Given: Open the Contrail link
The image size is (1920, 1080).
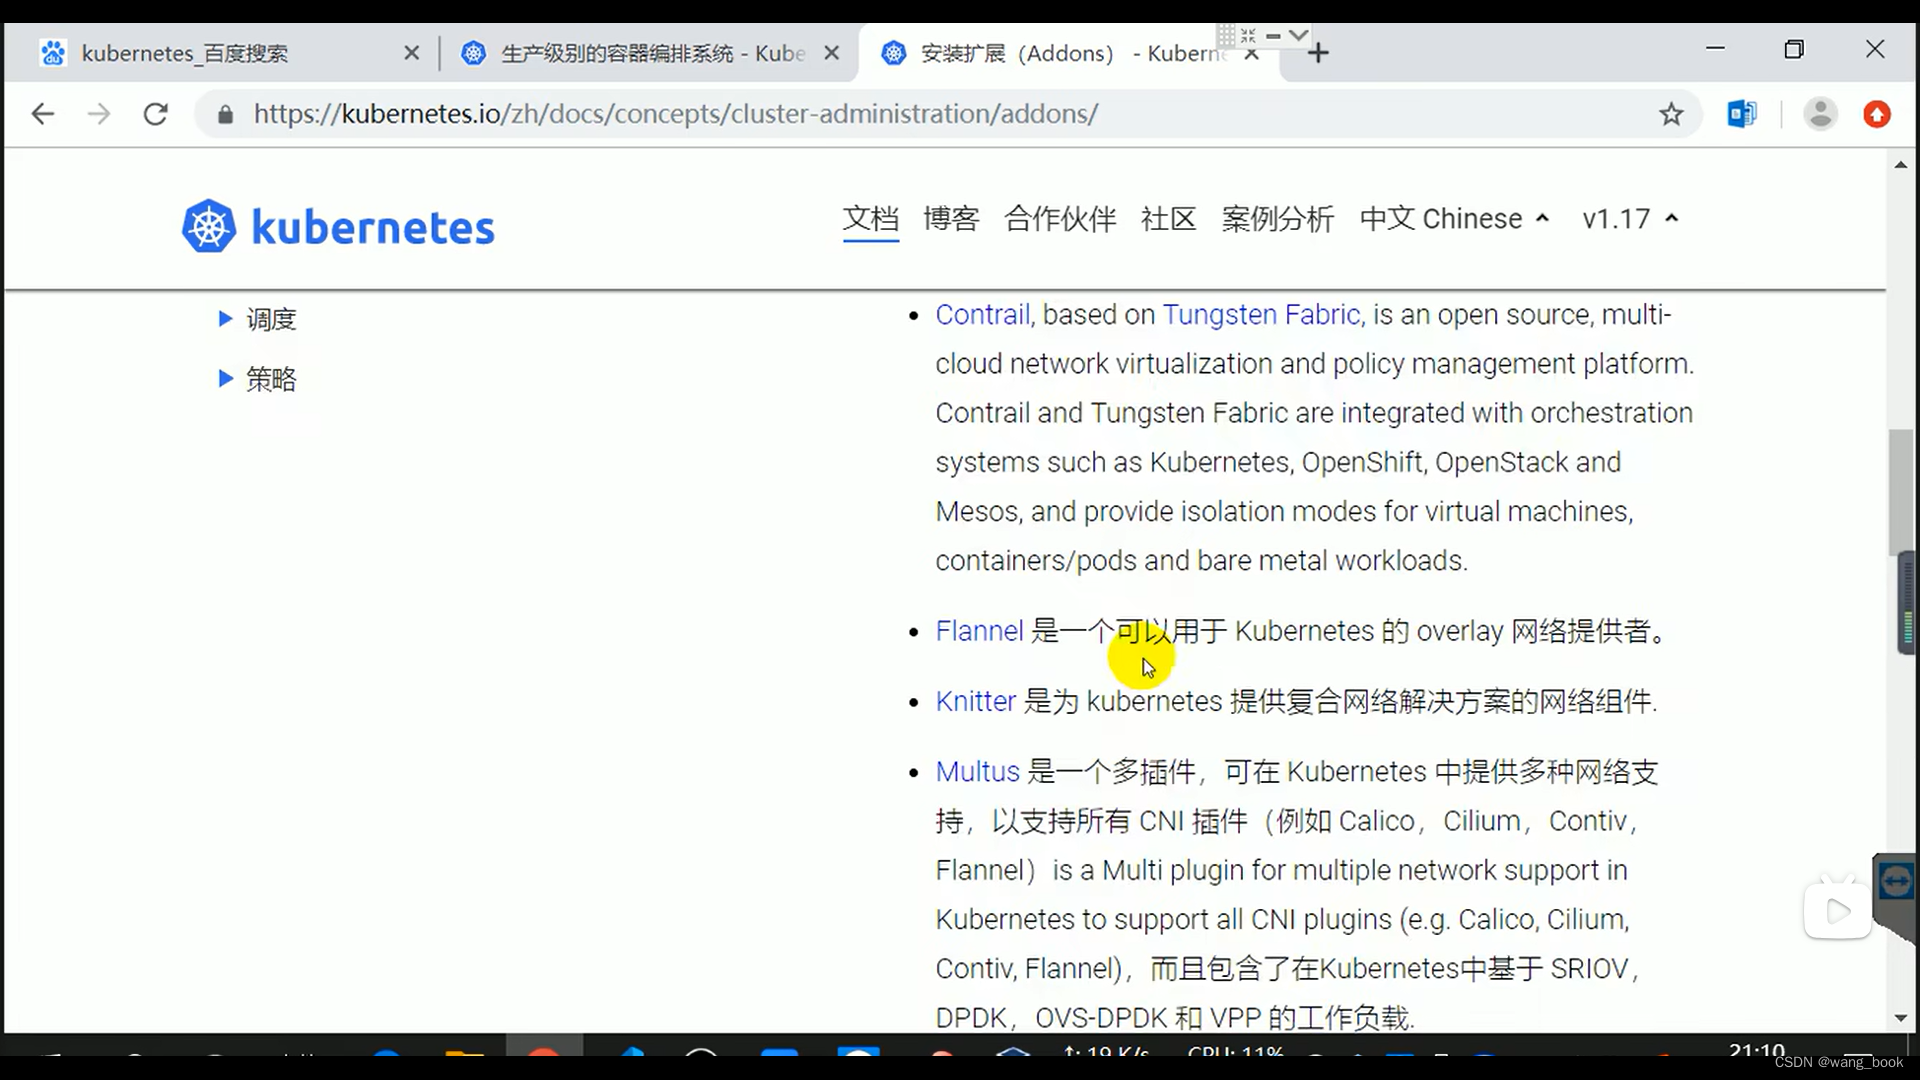Looking at the screenshot, I should coord(982,315).
